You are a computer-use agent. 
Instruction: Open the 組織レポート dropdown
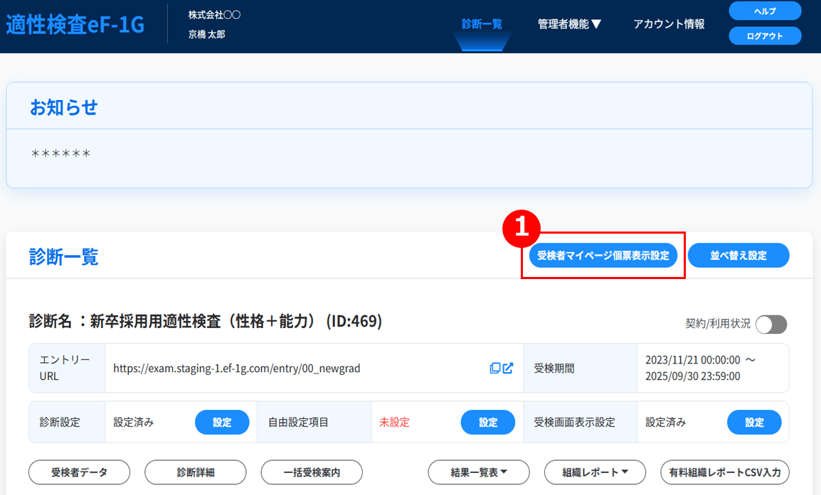point(597,472)
